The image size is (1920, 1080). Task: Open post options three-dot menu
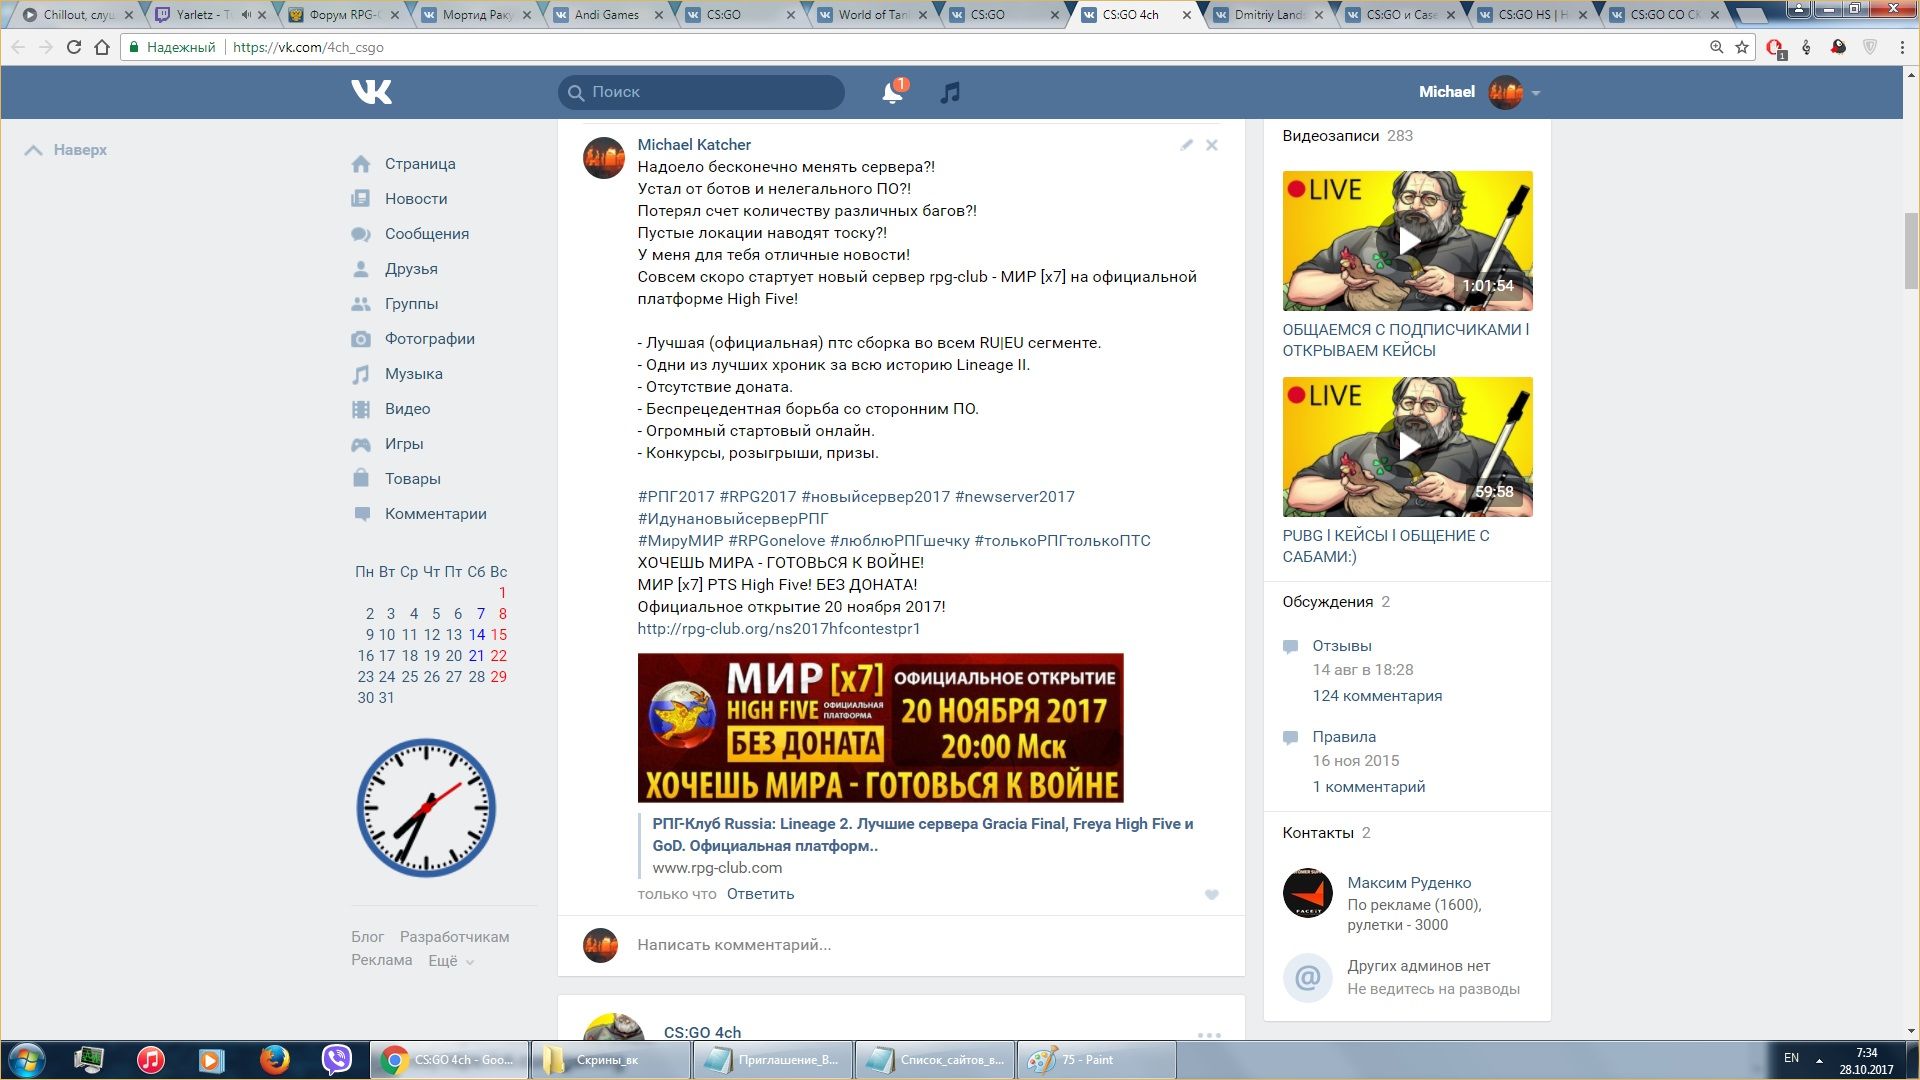click(1209, 1035)
